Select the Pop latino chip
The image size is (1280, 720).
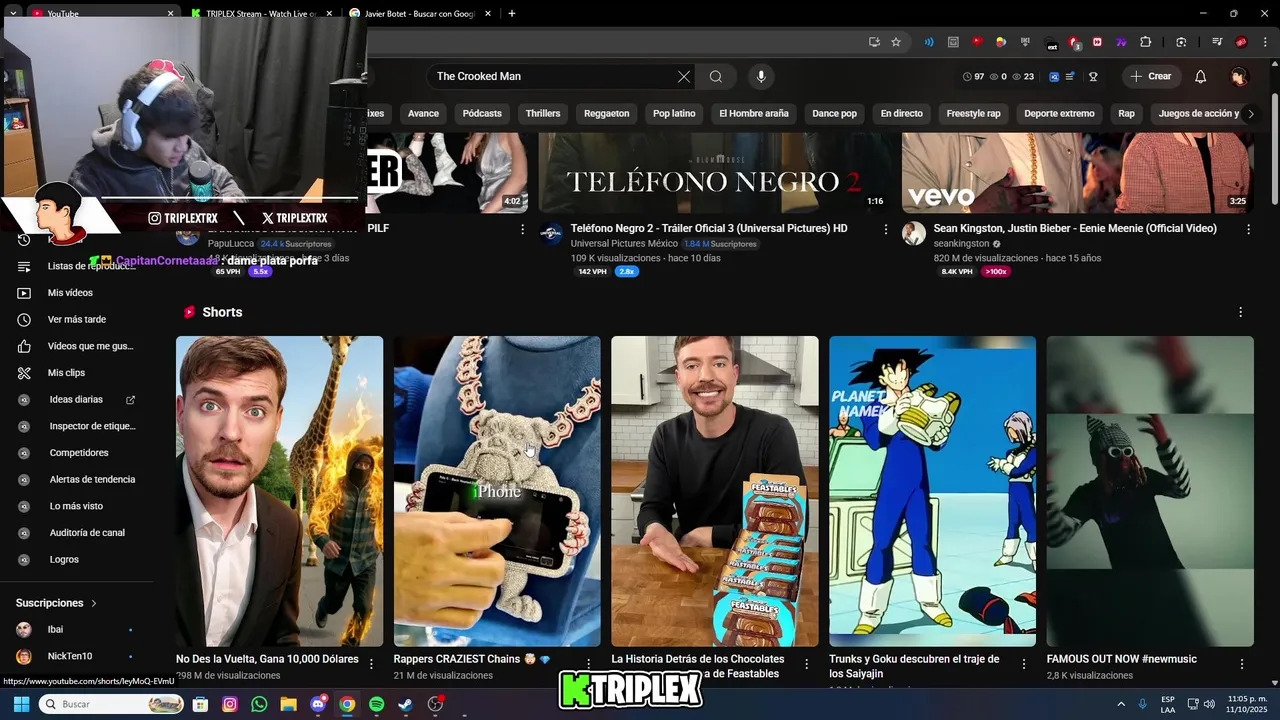click(x=674, y=113)
